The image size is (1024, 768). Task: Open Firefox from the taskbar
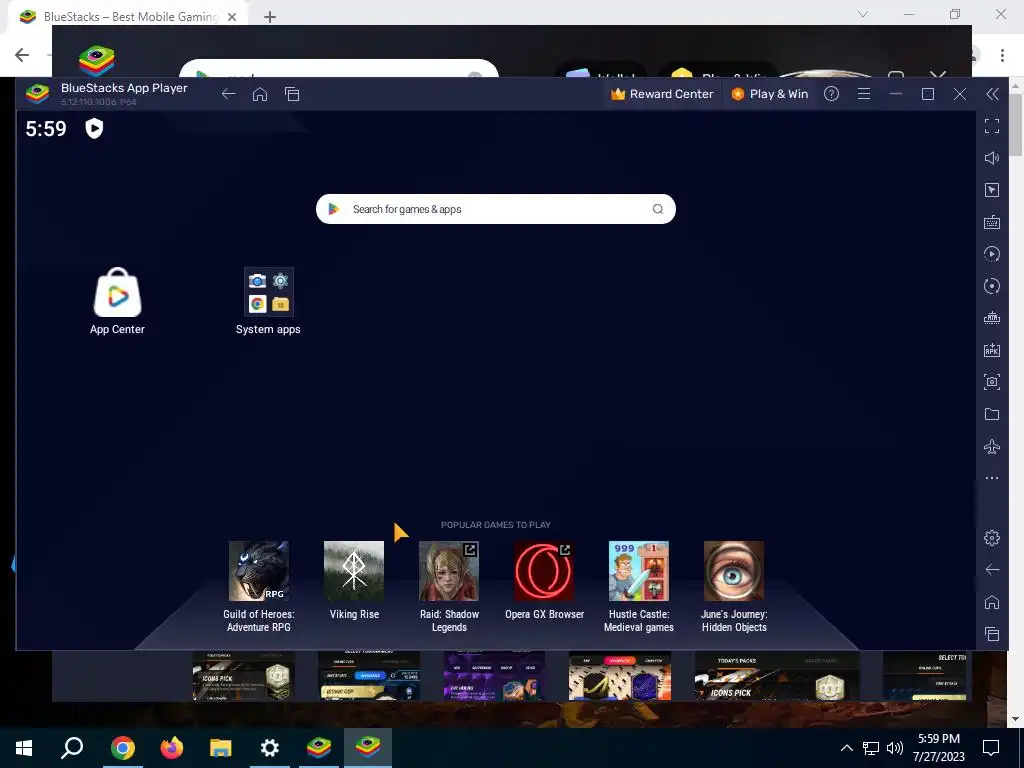click(172, 748)
